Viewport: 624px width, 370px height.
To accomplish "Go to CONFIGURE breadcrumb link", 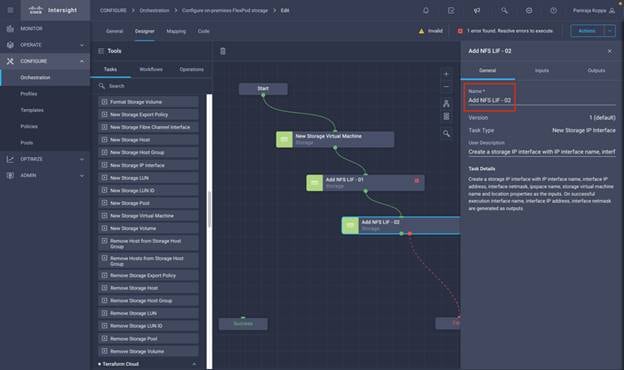I will [x=113, y=10].
